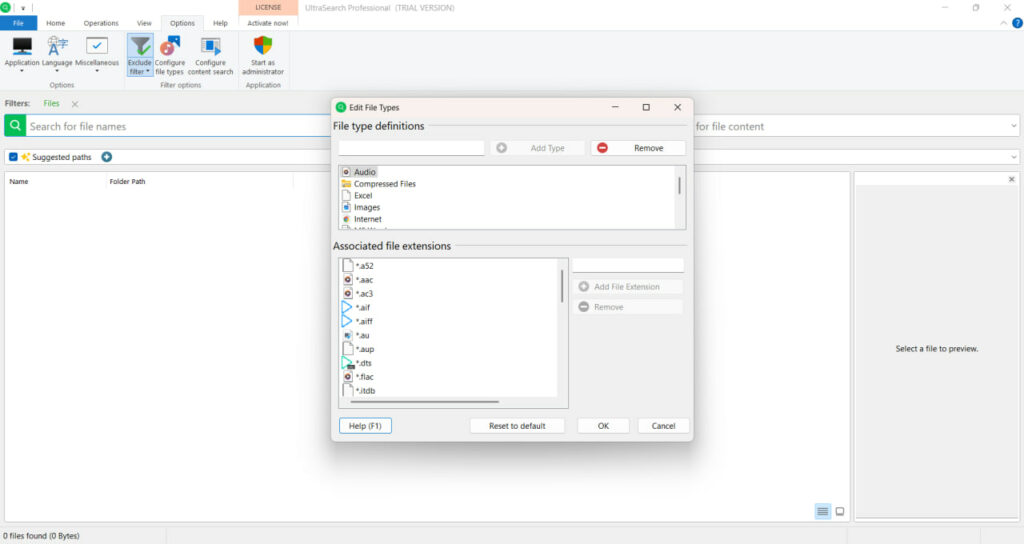Click the Folder Path column header
Screen dimensions: 1024x544
[x=127, y=182]
